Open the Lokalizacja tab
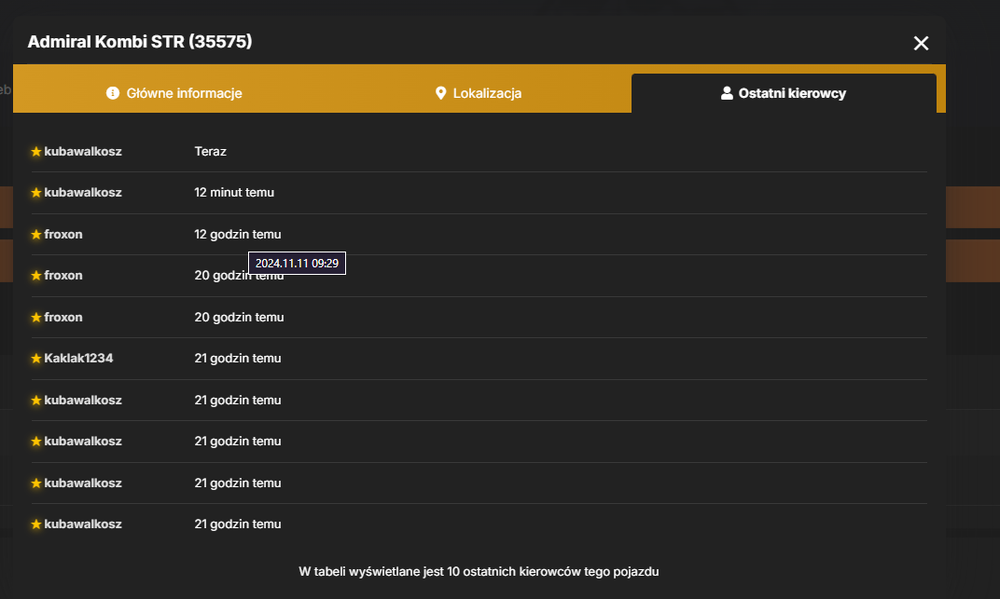Screen dimensions: 1000x599 [x=478, y=93]
